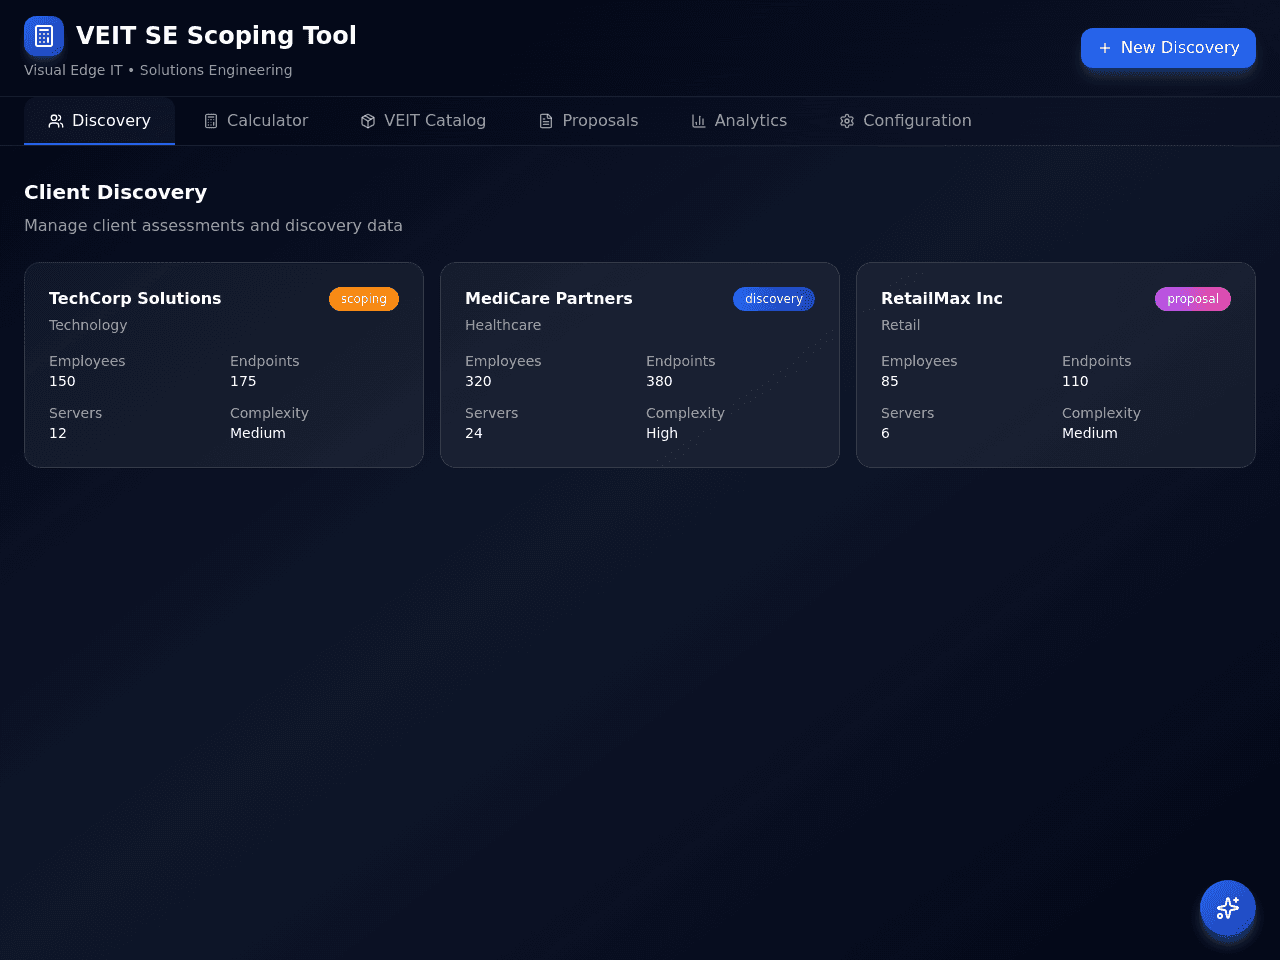Viewport: 1280px width, 960px height.
Task: Go to the VEIT Catalog tab
Action: pyautogui.click(x=423, y=121)
